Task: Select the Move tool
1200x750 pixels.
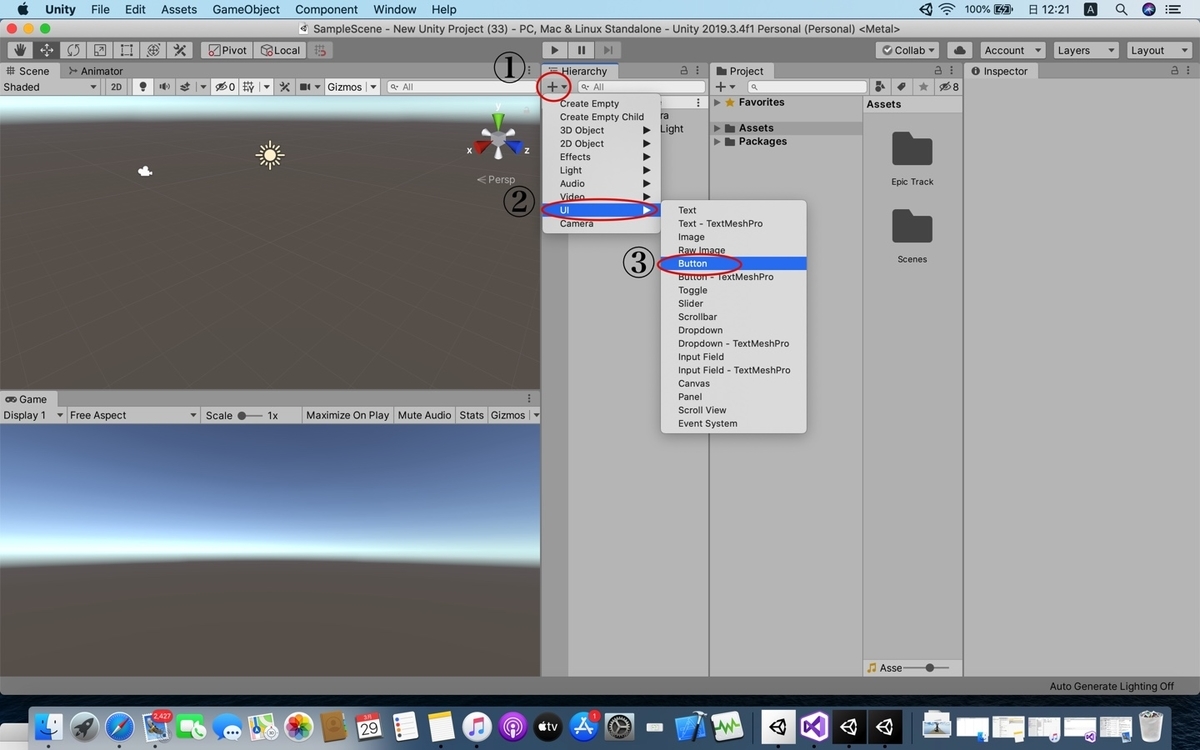Action: (46, 50)
